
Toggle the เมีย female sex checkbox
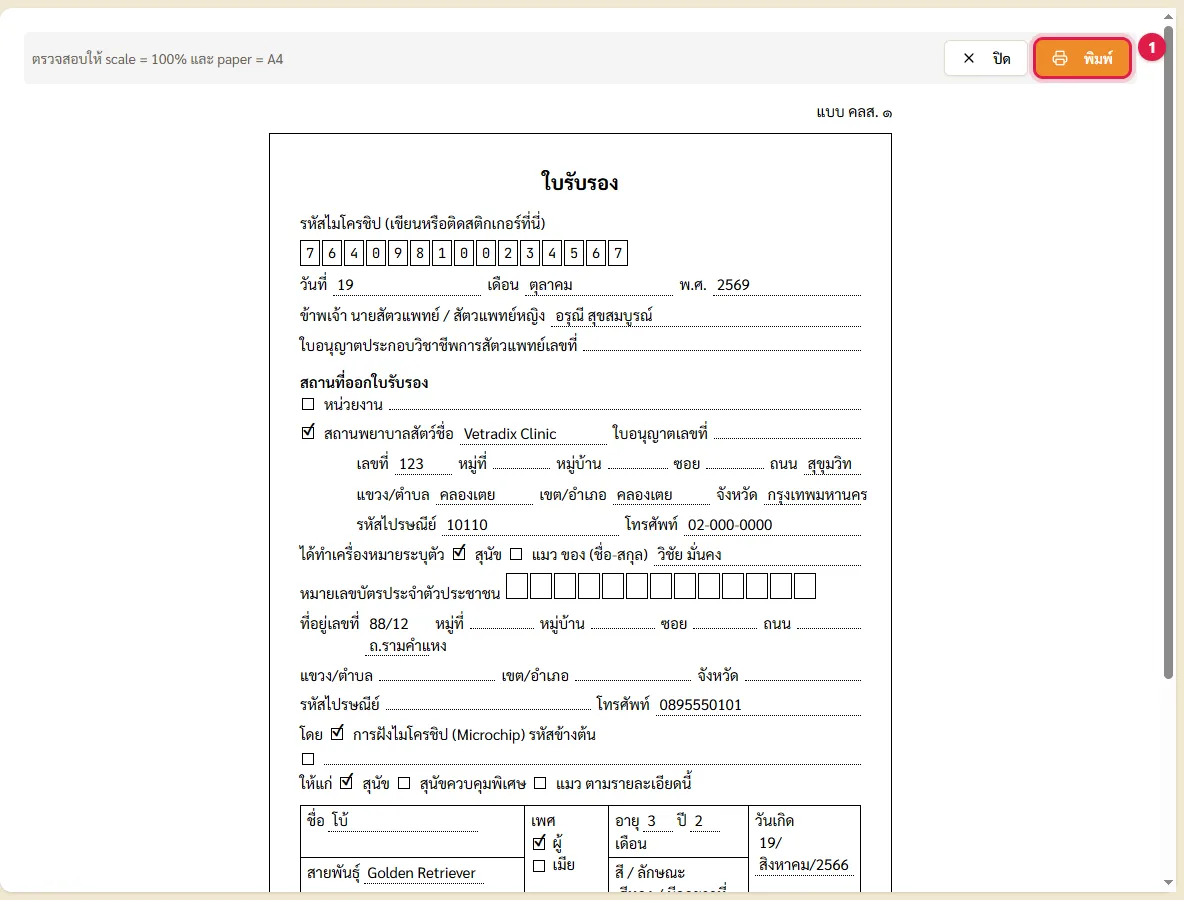(539, 866)
